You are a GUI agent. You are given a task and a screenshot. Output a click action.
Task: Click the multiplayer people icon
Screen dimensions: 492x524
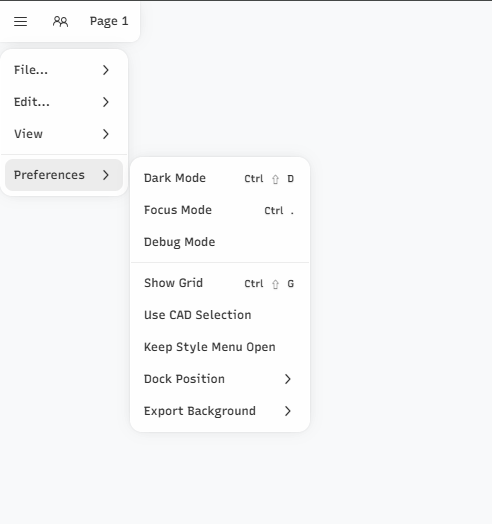click(60, 22)
